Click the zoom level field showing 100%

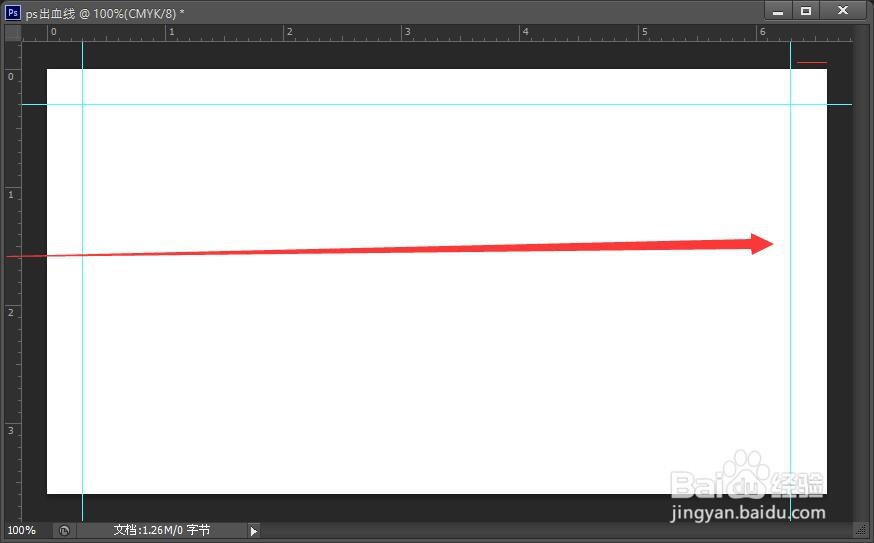(22, 530)
